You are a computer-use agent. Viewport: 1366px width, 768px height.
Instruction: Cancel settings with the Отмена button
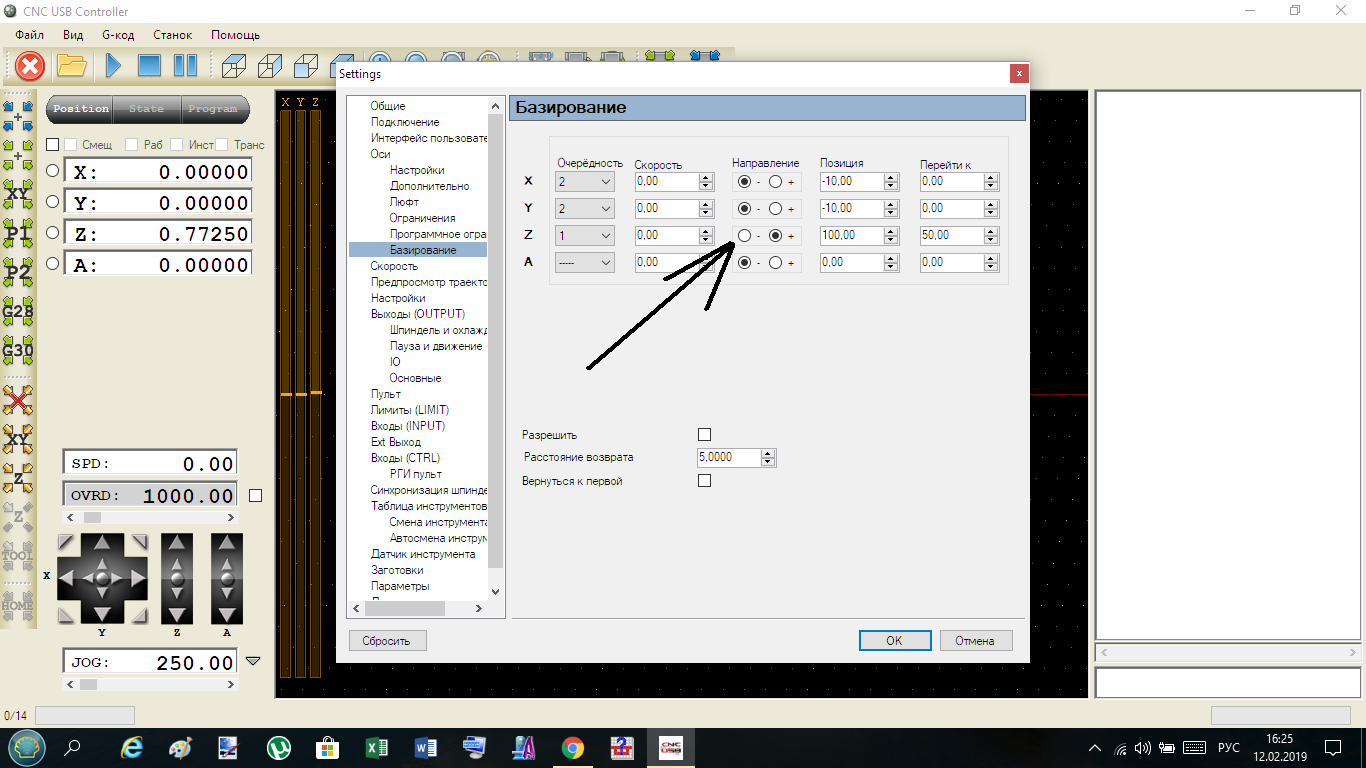(975, 641)
